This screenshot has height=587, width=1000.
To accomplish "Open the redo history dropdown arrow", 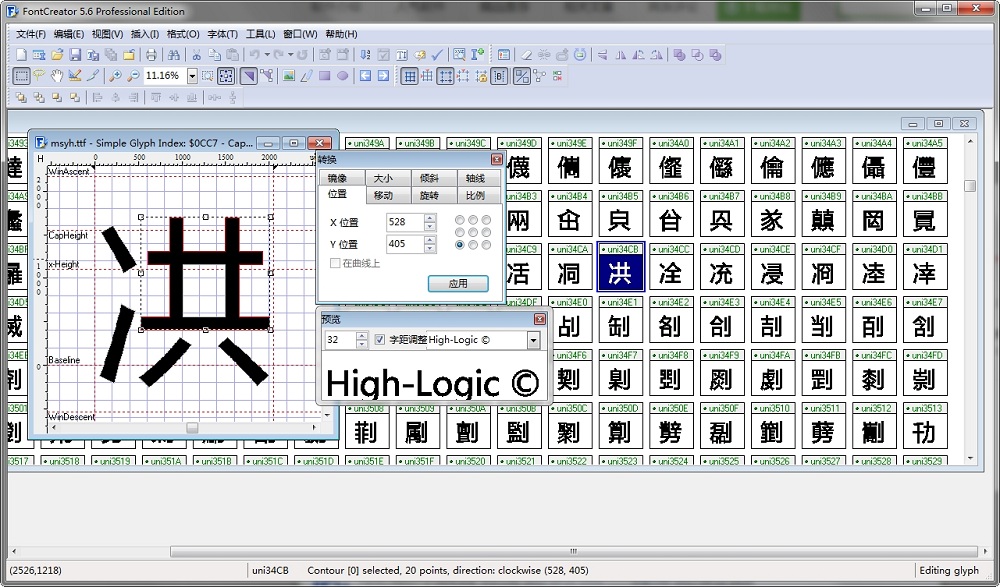I will [x=291, y=53].
